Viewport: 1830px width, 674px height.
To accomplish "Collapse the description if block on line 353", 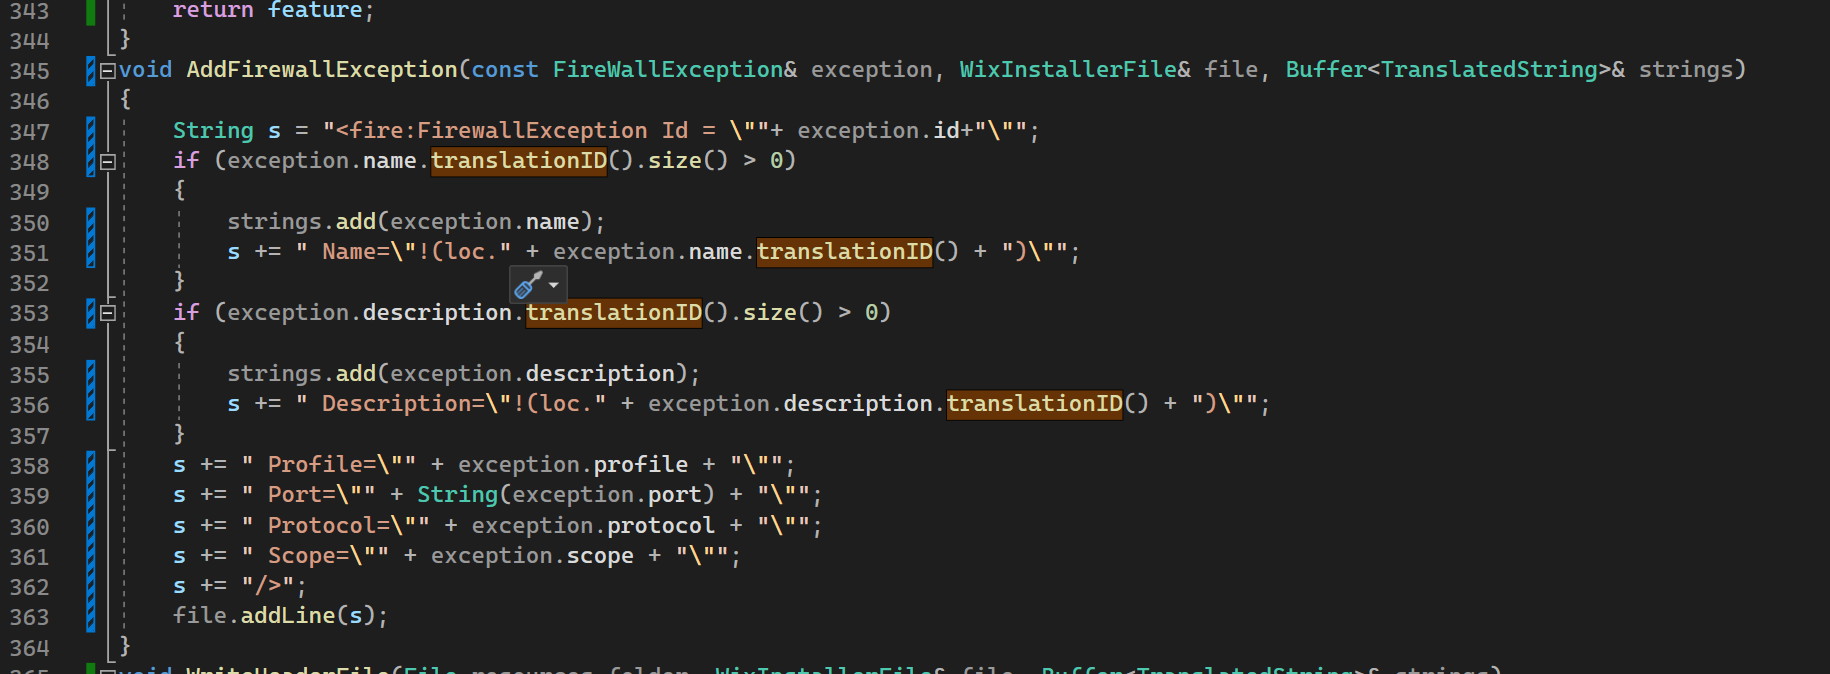I will [107, 313].
